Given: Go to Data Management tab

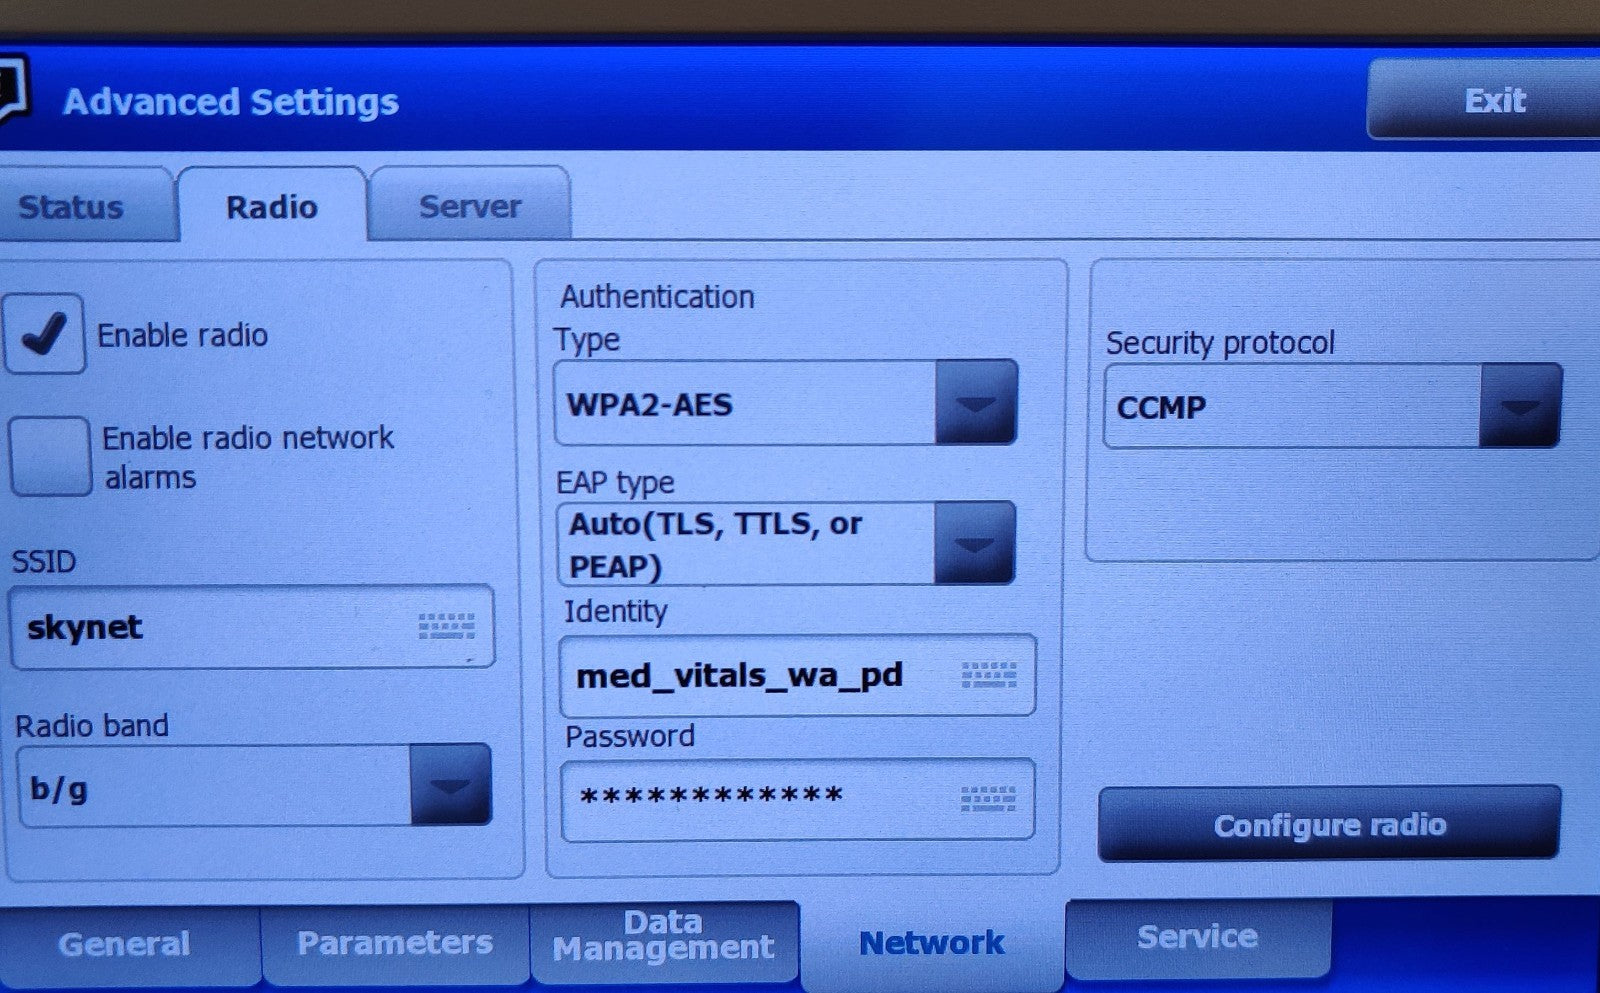Looking at the screenshot, I should tap(664, 937).
